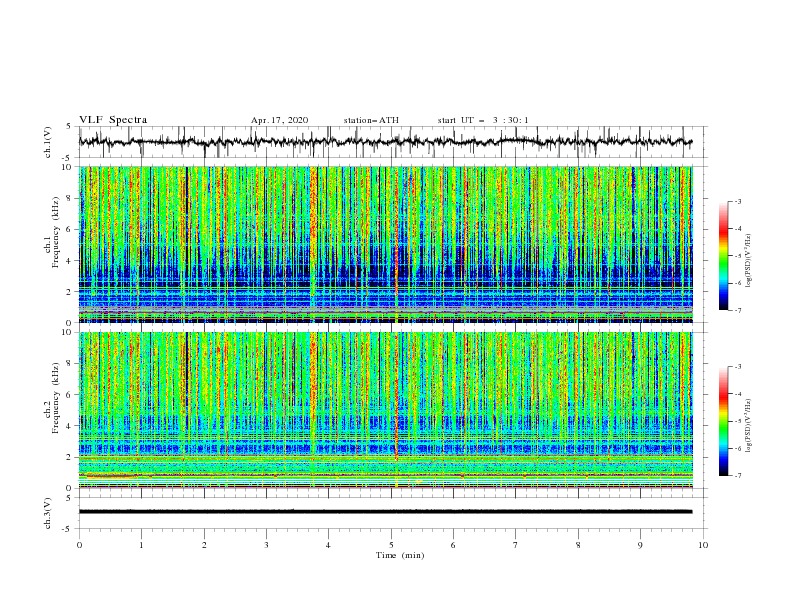Click time axis tick label "7"
This screenshot has width=792, height=612.
(x=516, y=545)
